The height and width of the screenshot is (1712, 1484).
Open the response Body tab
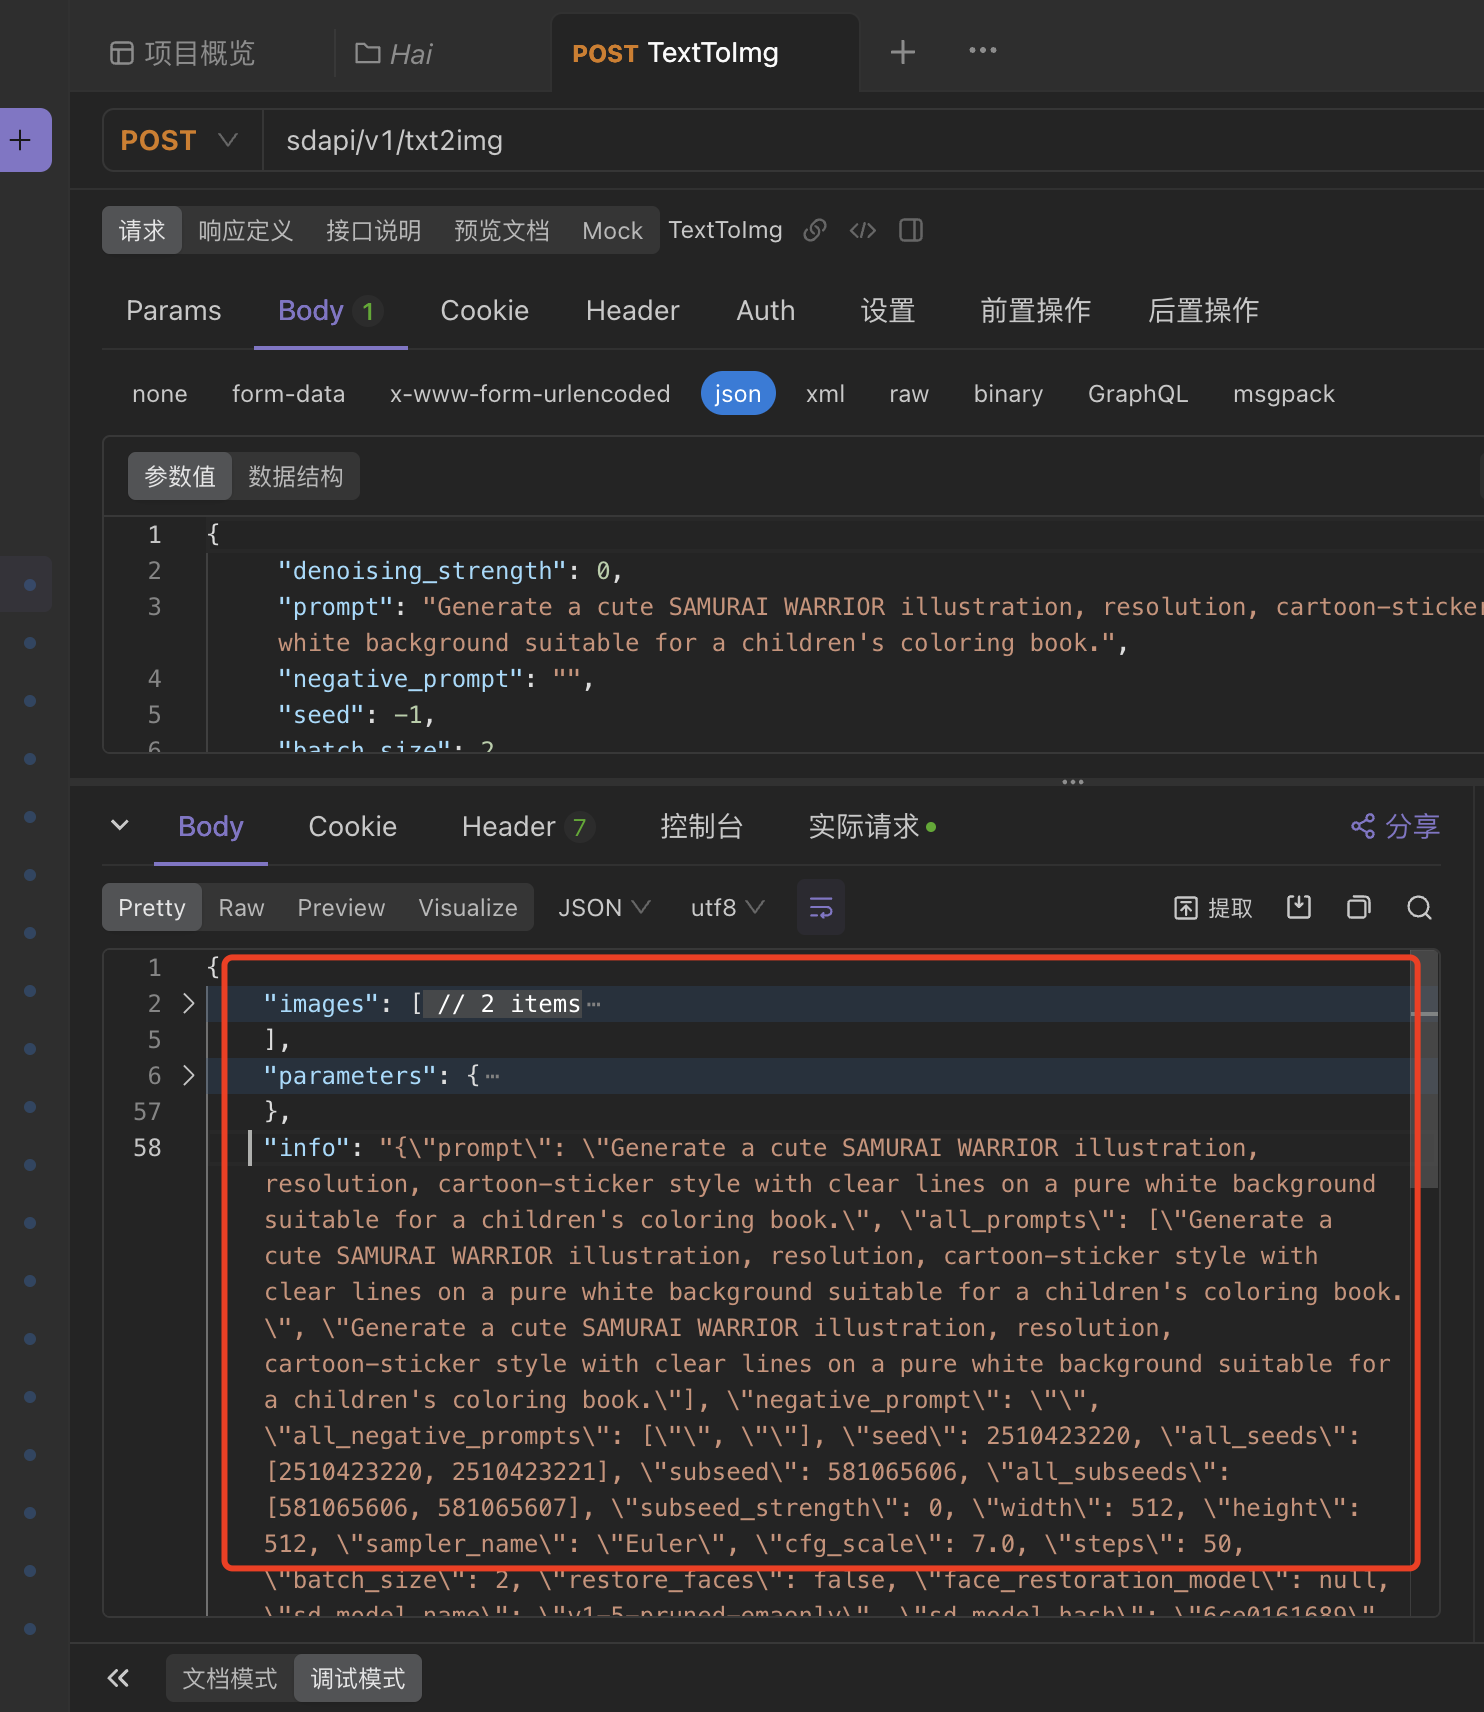coord(211,827)
